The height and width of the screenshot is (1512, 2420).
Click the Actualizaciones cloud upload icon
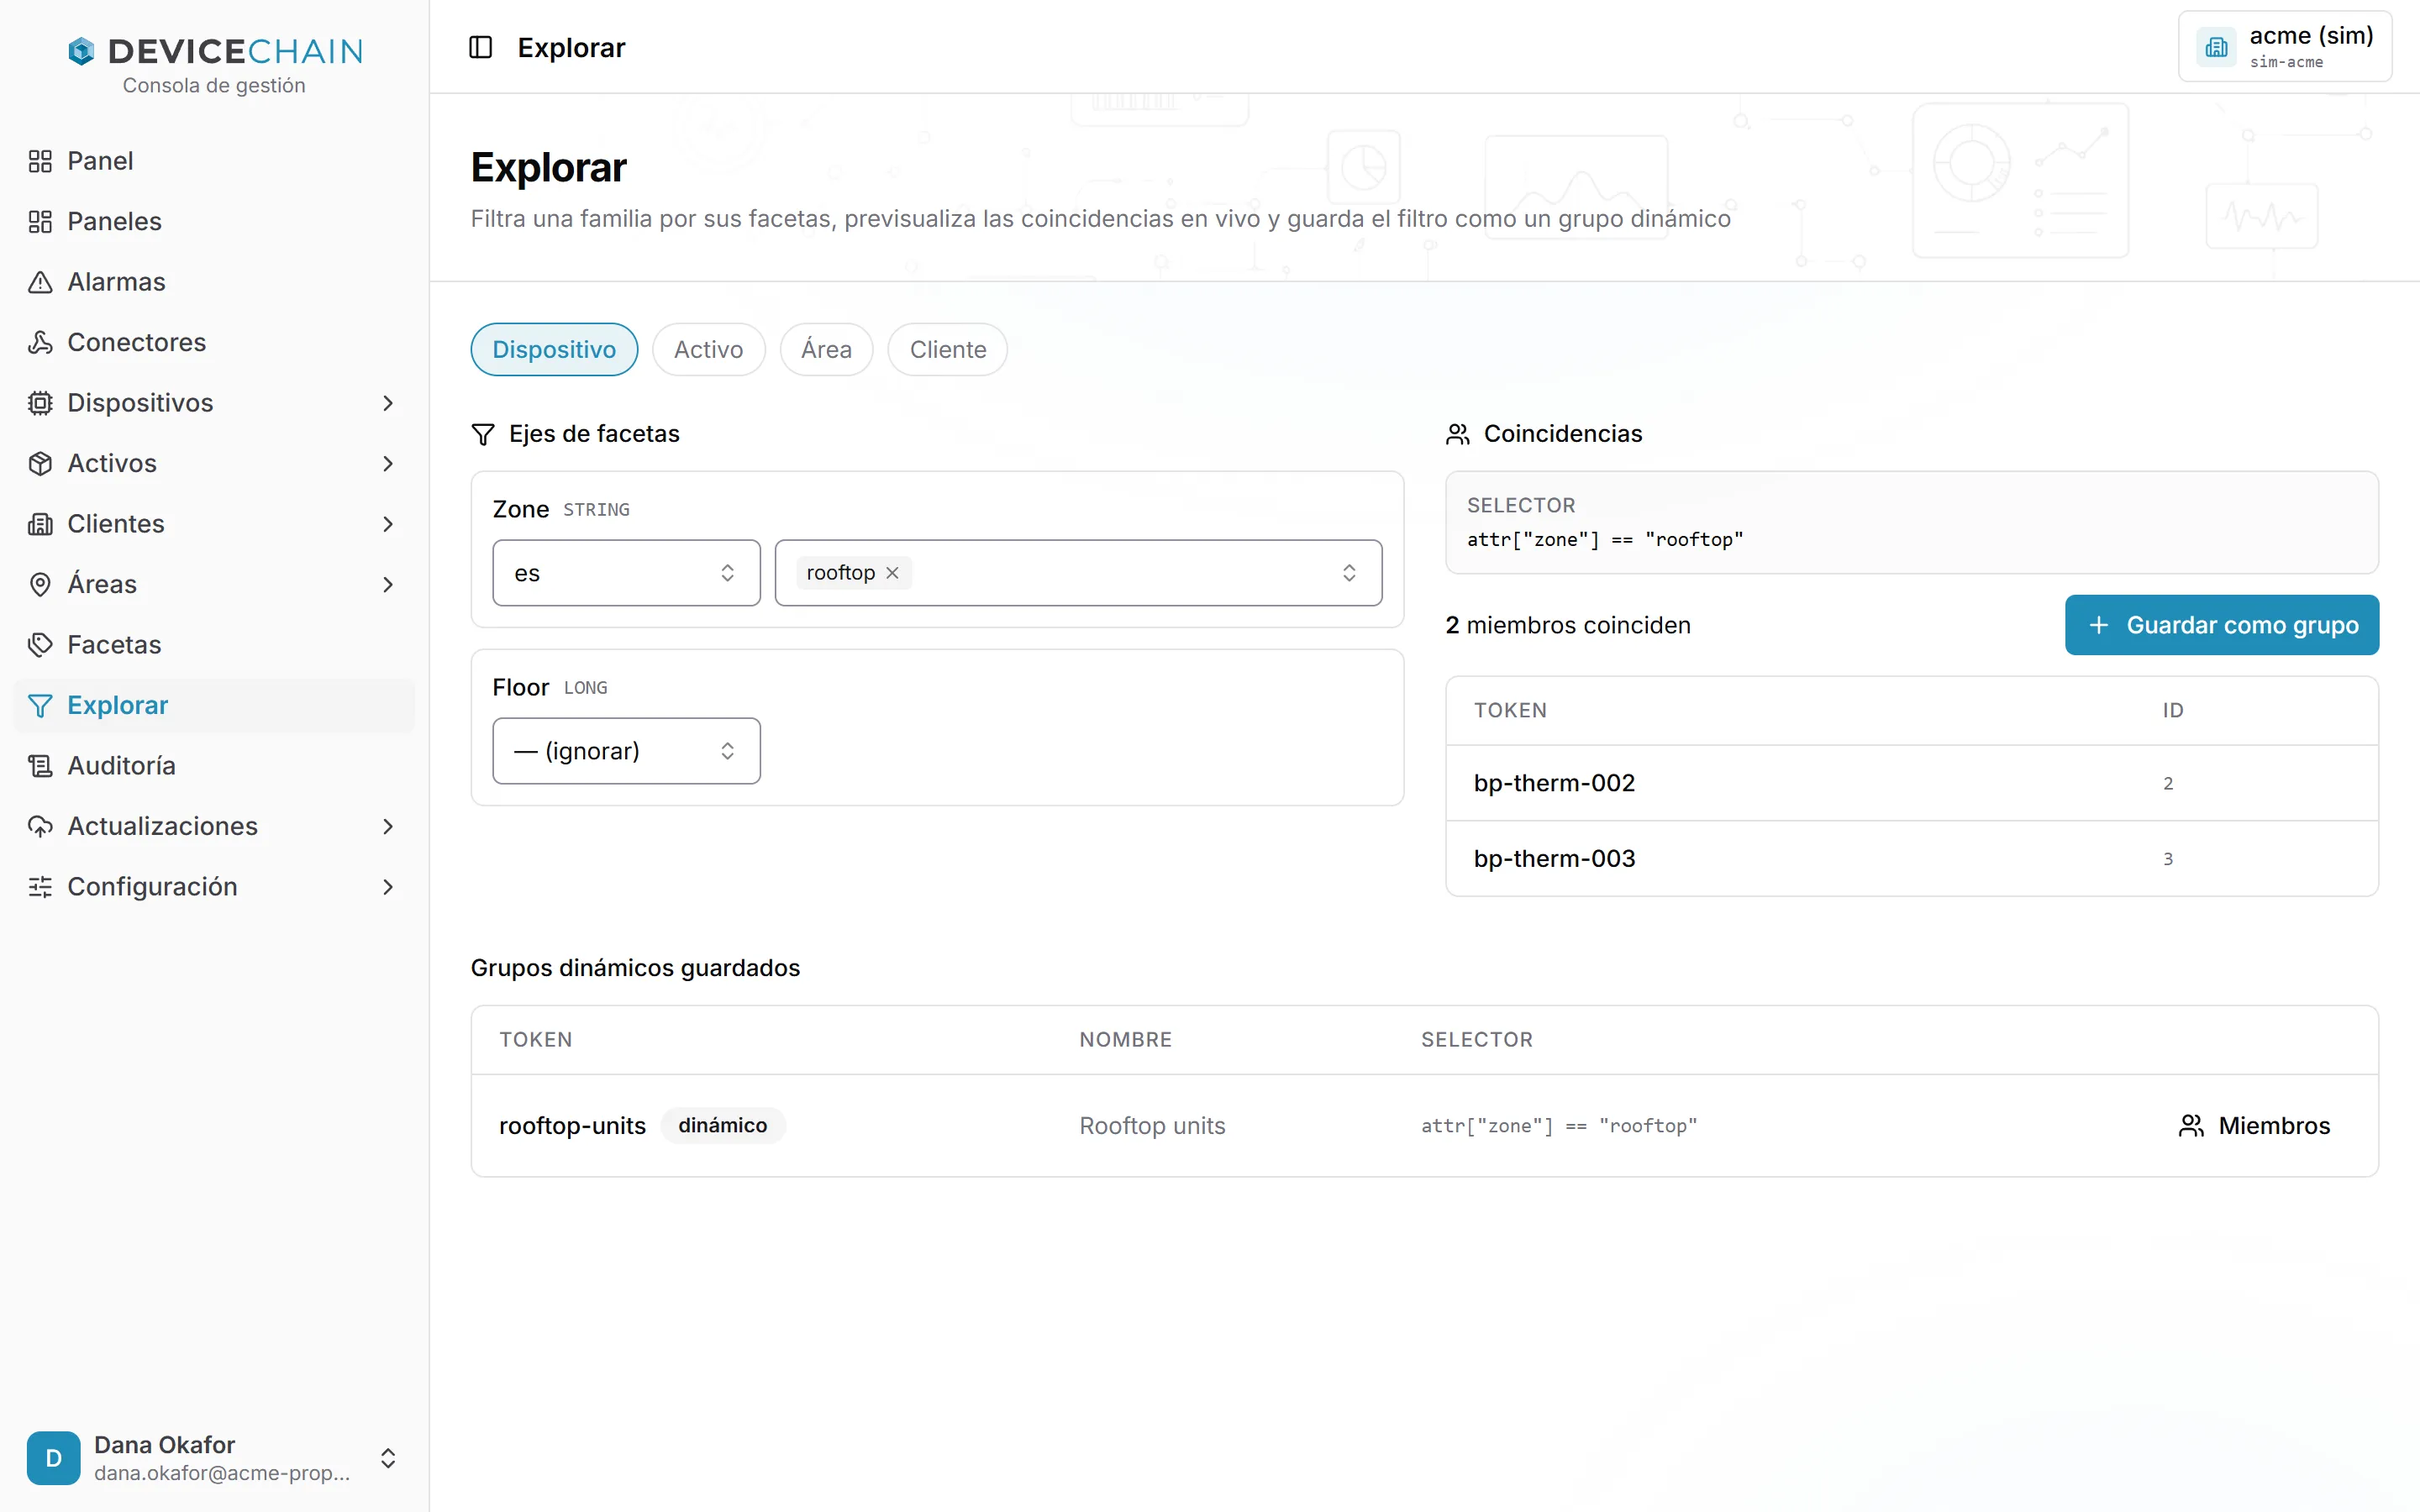(x=40, y=826)
